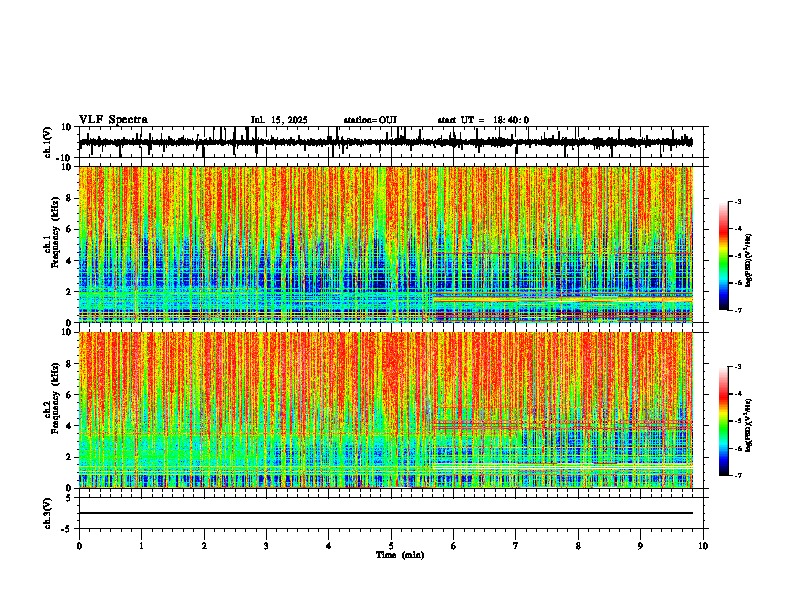The image size is (792, 612).
Task: Click the "-7" label on ch.2 color scale
Action: click(737, 475)
